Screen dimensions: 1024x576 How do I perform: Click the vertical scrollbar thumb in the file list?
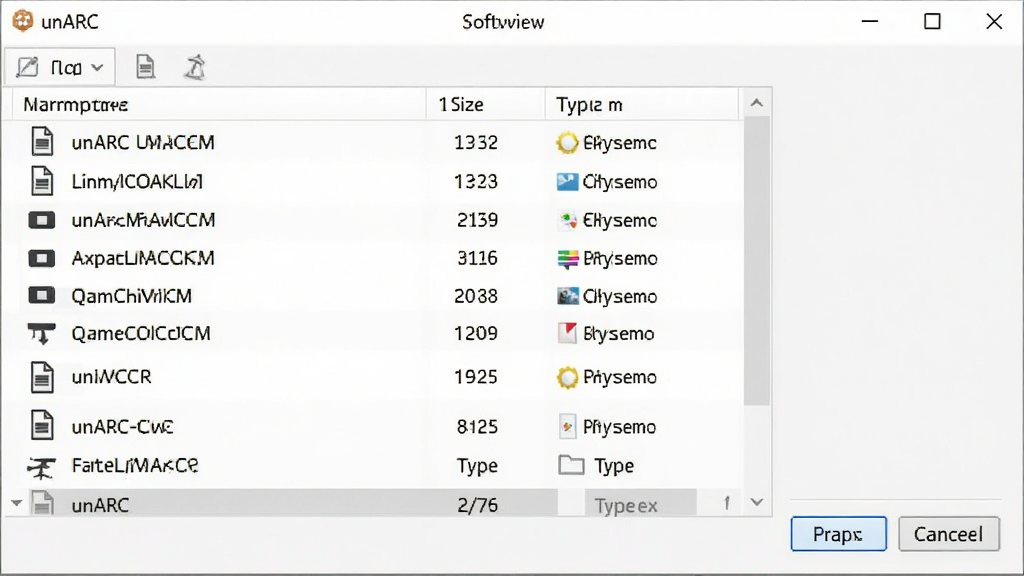(757, 261)
